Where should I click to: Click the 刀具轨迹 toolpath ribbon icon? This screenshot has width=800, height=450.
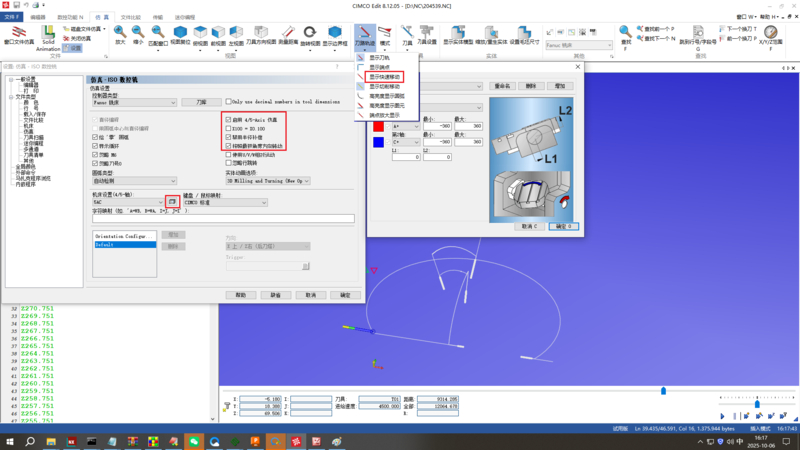366,36
